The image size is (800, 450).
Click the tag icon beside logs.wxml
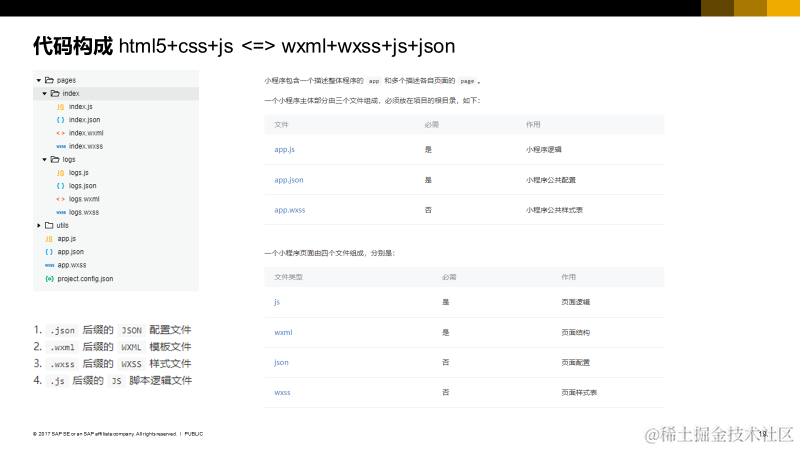tap(61, 199)
